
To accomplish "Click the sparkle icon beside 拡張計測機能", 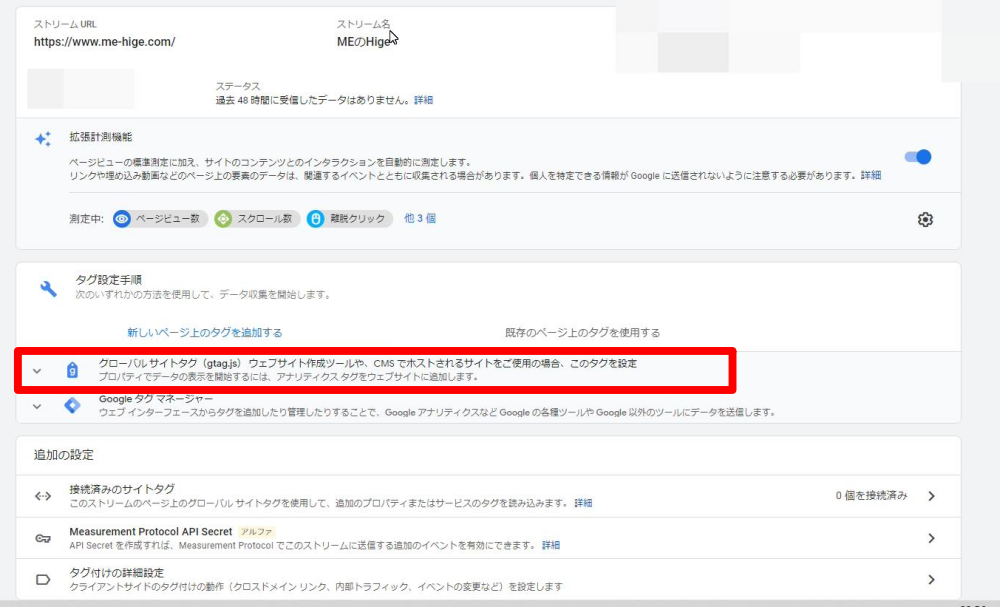I will click(43, 139).
